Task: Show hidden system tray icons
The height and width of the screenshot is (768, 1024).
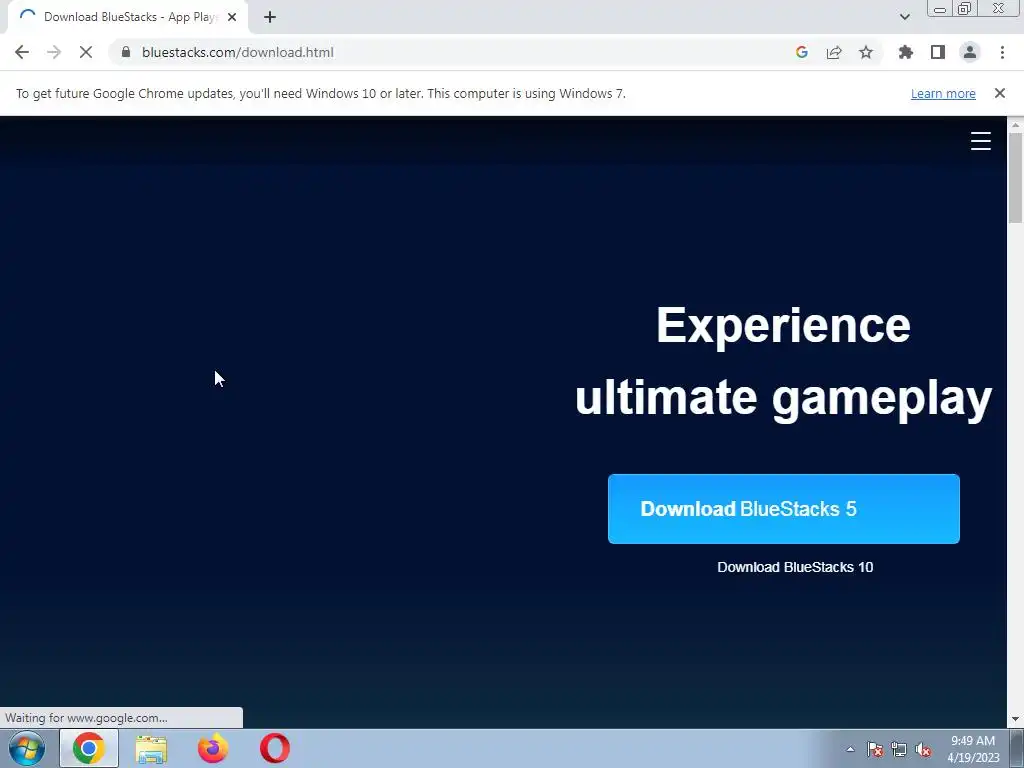Action: pos(850,749)
